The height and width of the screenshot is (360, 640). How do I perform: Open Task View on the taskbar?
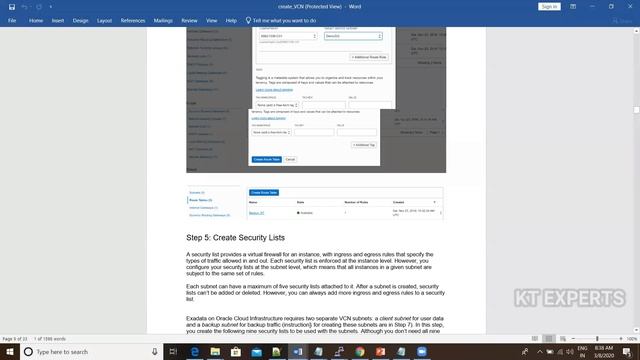pyautogui.click(x=173, y=351)
